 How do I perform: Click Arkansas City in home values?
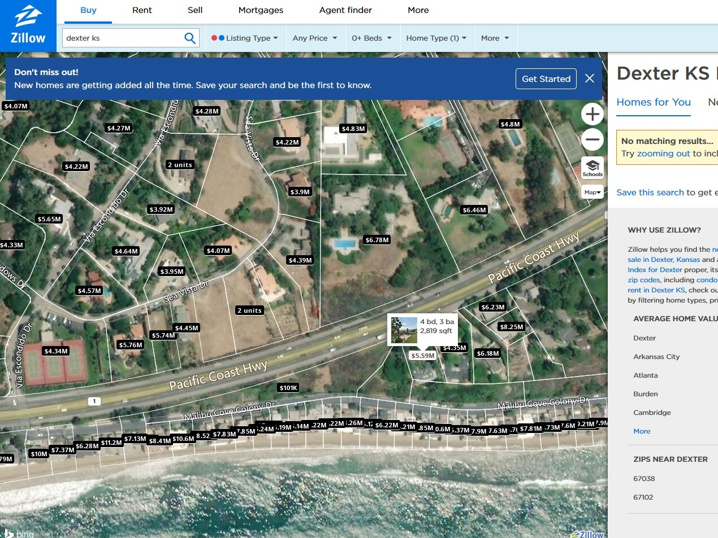coord(656,357)
